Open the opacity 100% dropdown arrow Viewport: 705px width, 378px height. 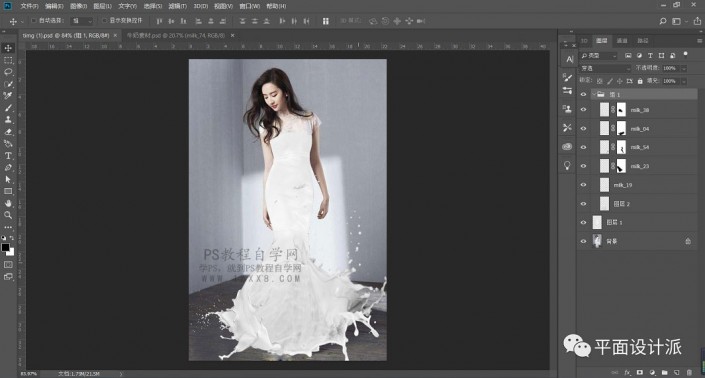(x=684, y=68)
